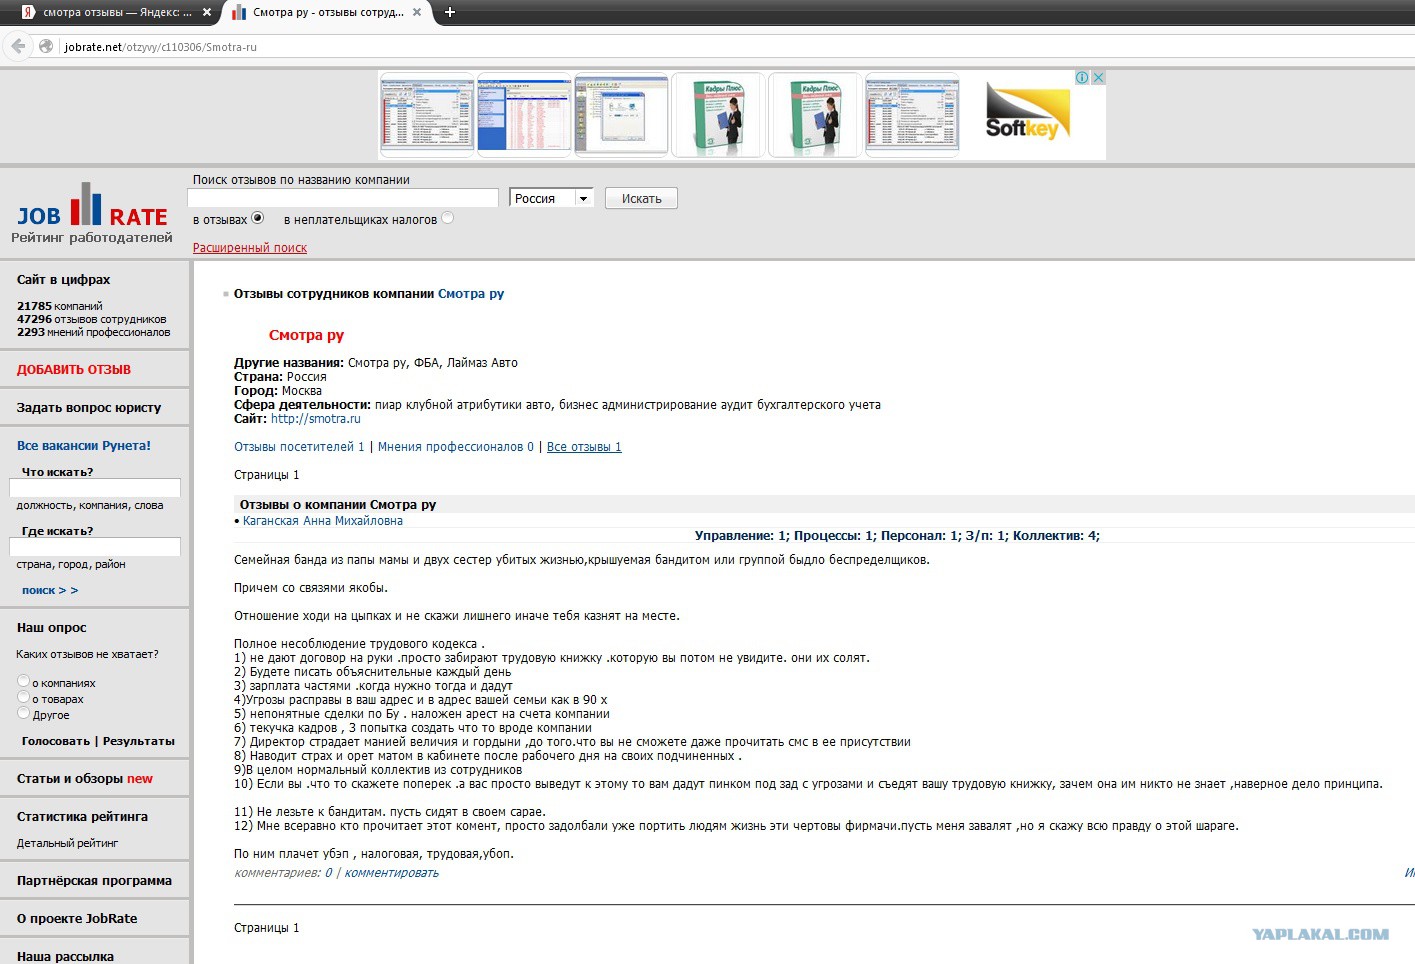Screen dimensions: 1415x964
Task: Click the 'Искать' search button
Action: click(x=641, y=198)
